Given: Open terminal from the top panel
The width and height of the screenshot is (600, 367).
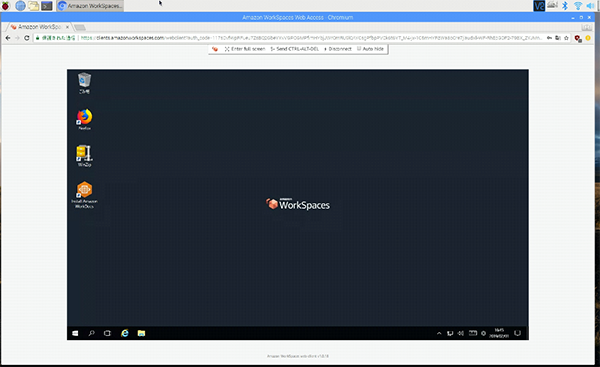Looking at the screenshot, I should click(47, 6).
